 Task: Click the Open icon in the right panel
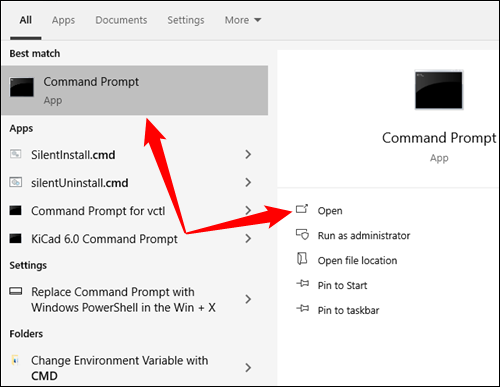click(x=302, y=209)
